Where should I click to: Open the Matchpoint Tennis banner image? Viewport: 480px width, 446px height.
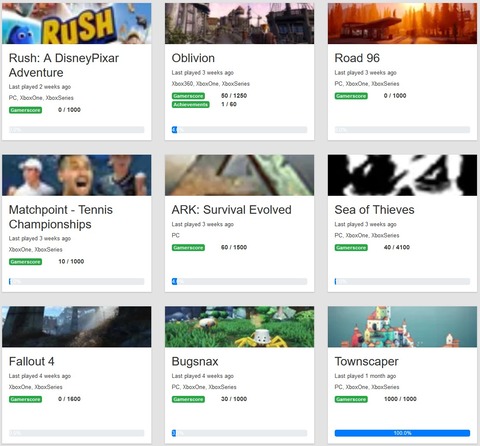[x=77, y=175]
